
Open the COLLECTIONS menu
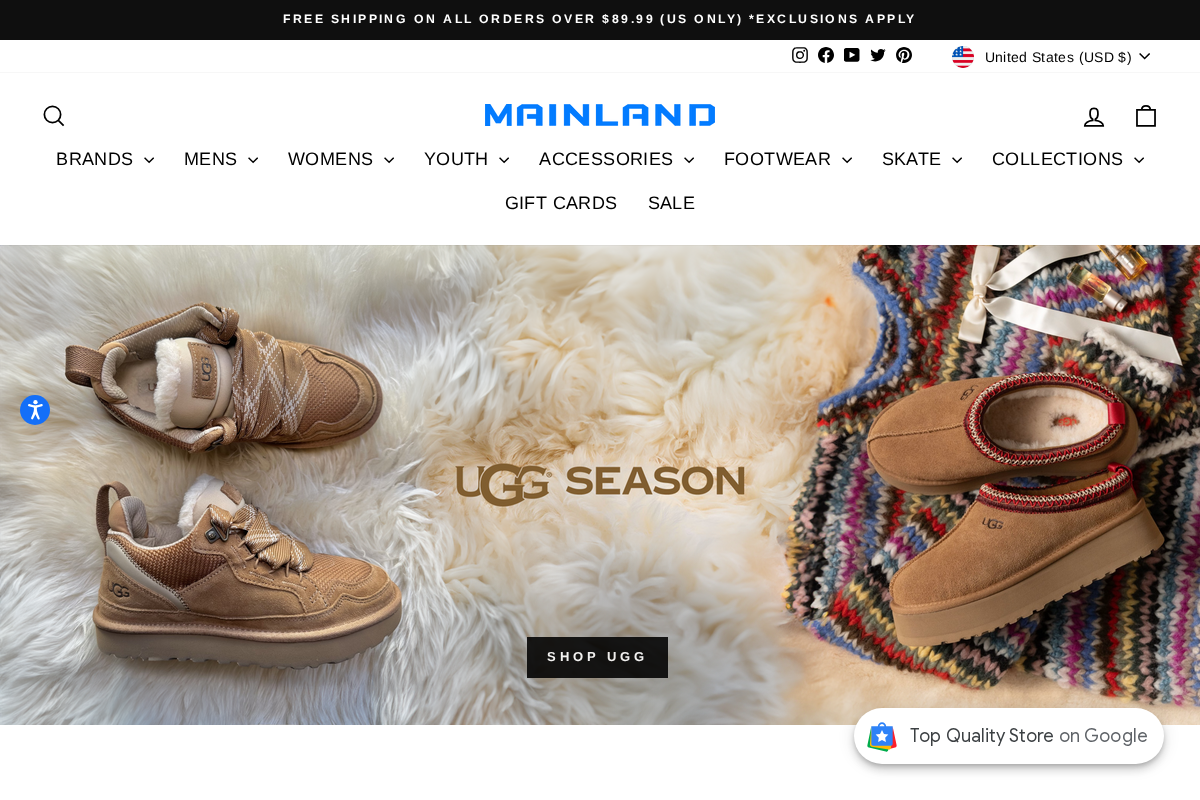pos(1068,160)
